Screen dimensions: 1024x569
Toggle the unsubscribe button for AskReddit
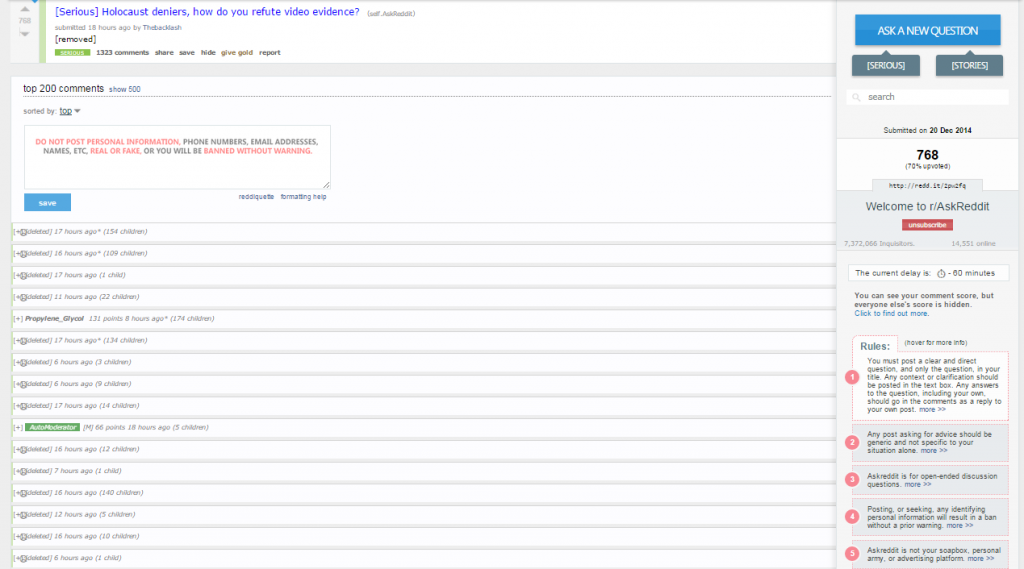[x=927, y=225]
